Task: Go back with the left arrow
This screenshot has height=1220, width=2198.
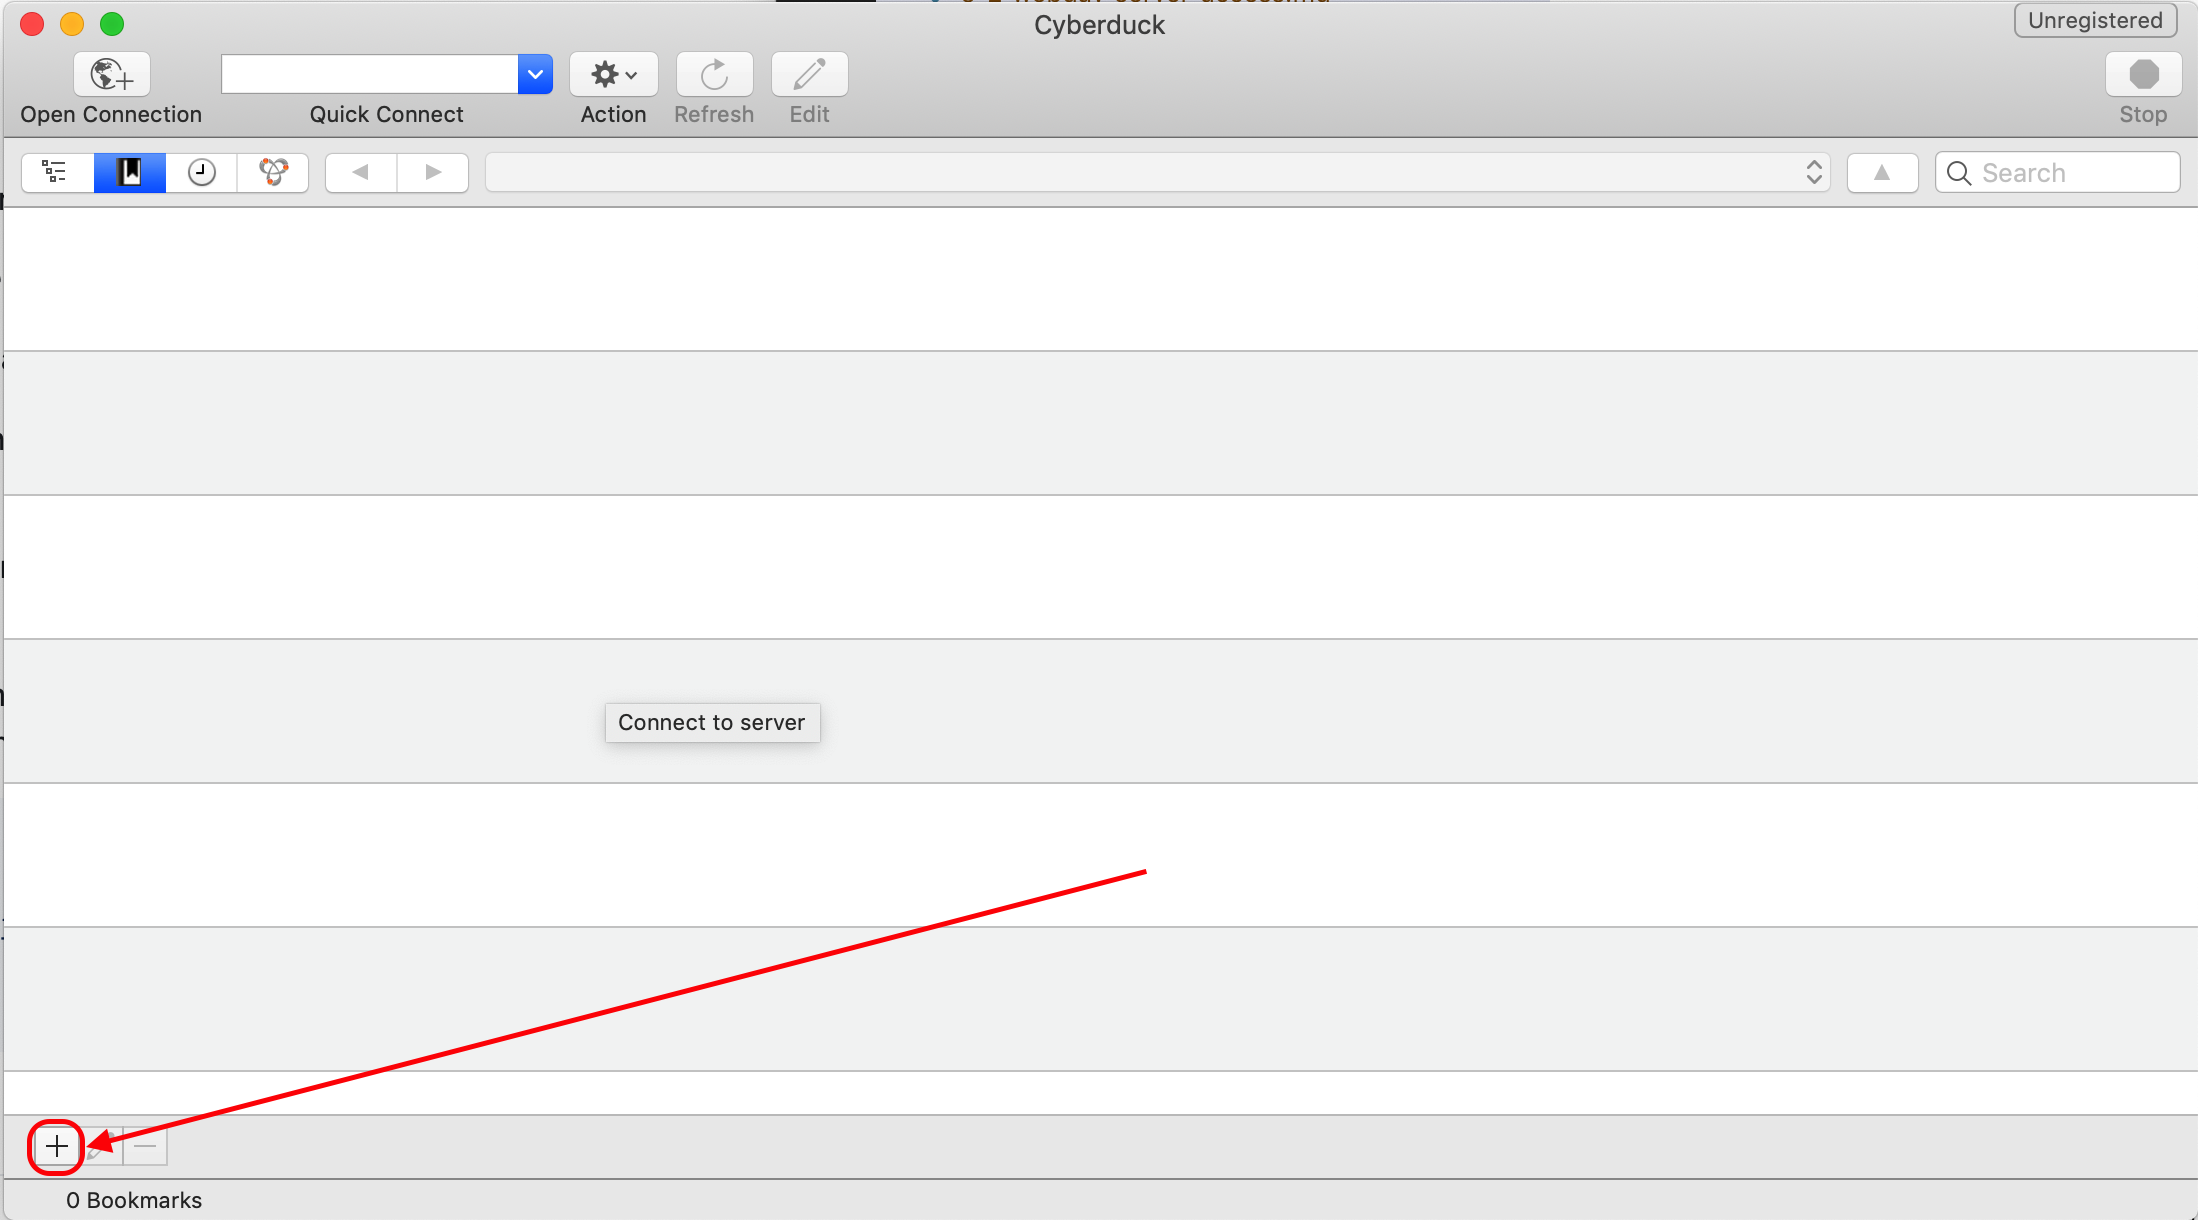Action: (361, 172)
